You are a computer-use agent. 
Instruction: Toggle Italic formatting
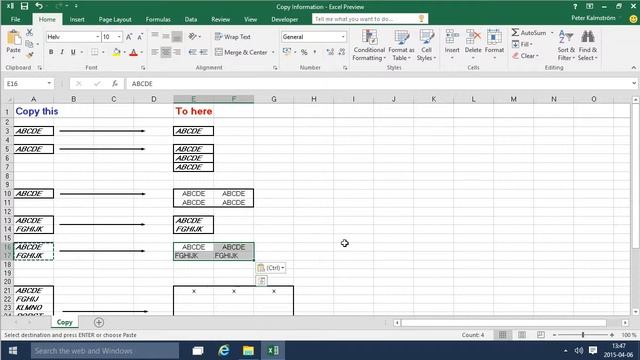click(x=62, y=52)
